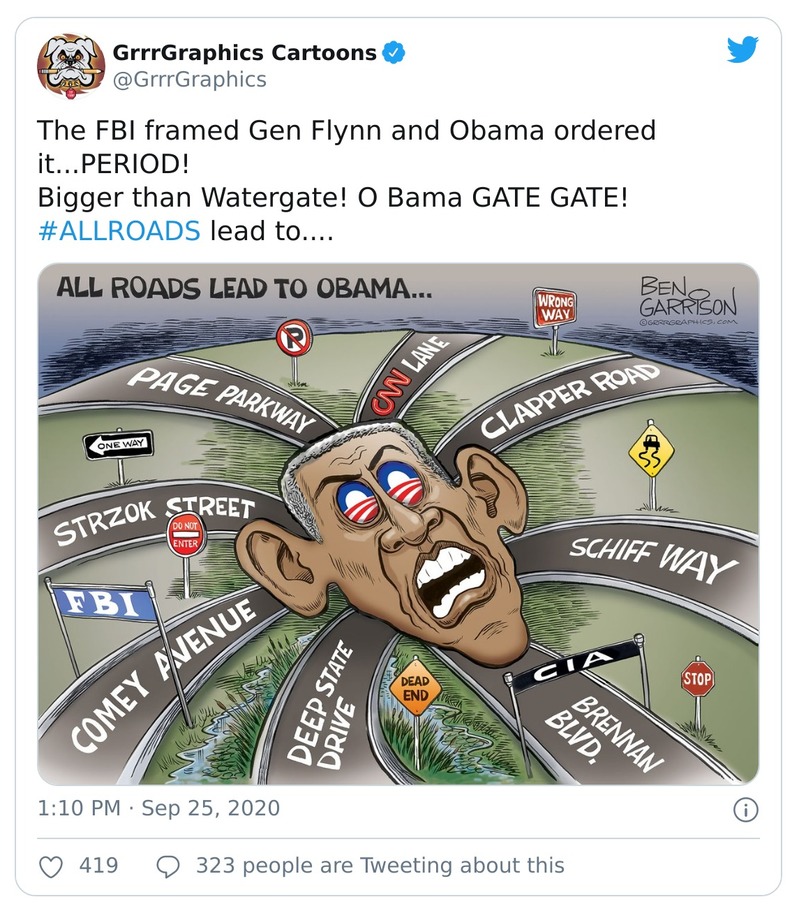Click the reply speech bubble icon
The image size is (799, 911).
tap(169, 865)
